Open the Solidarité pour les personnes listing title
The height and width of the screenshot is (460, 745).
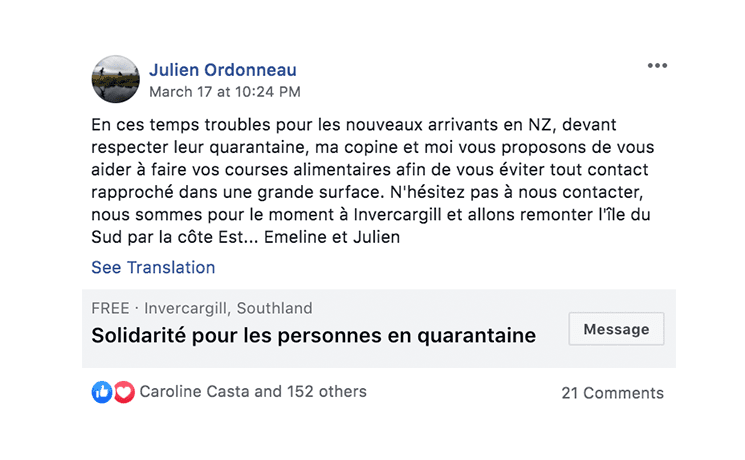[x=313, y=336]
